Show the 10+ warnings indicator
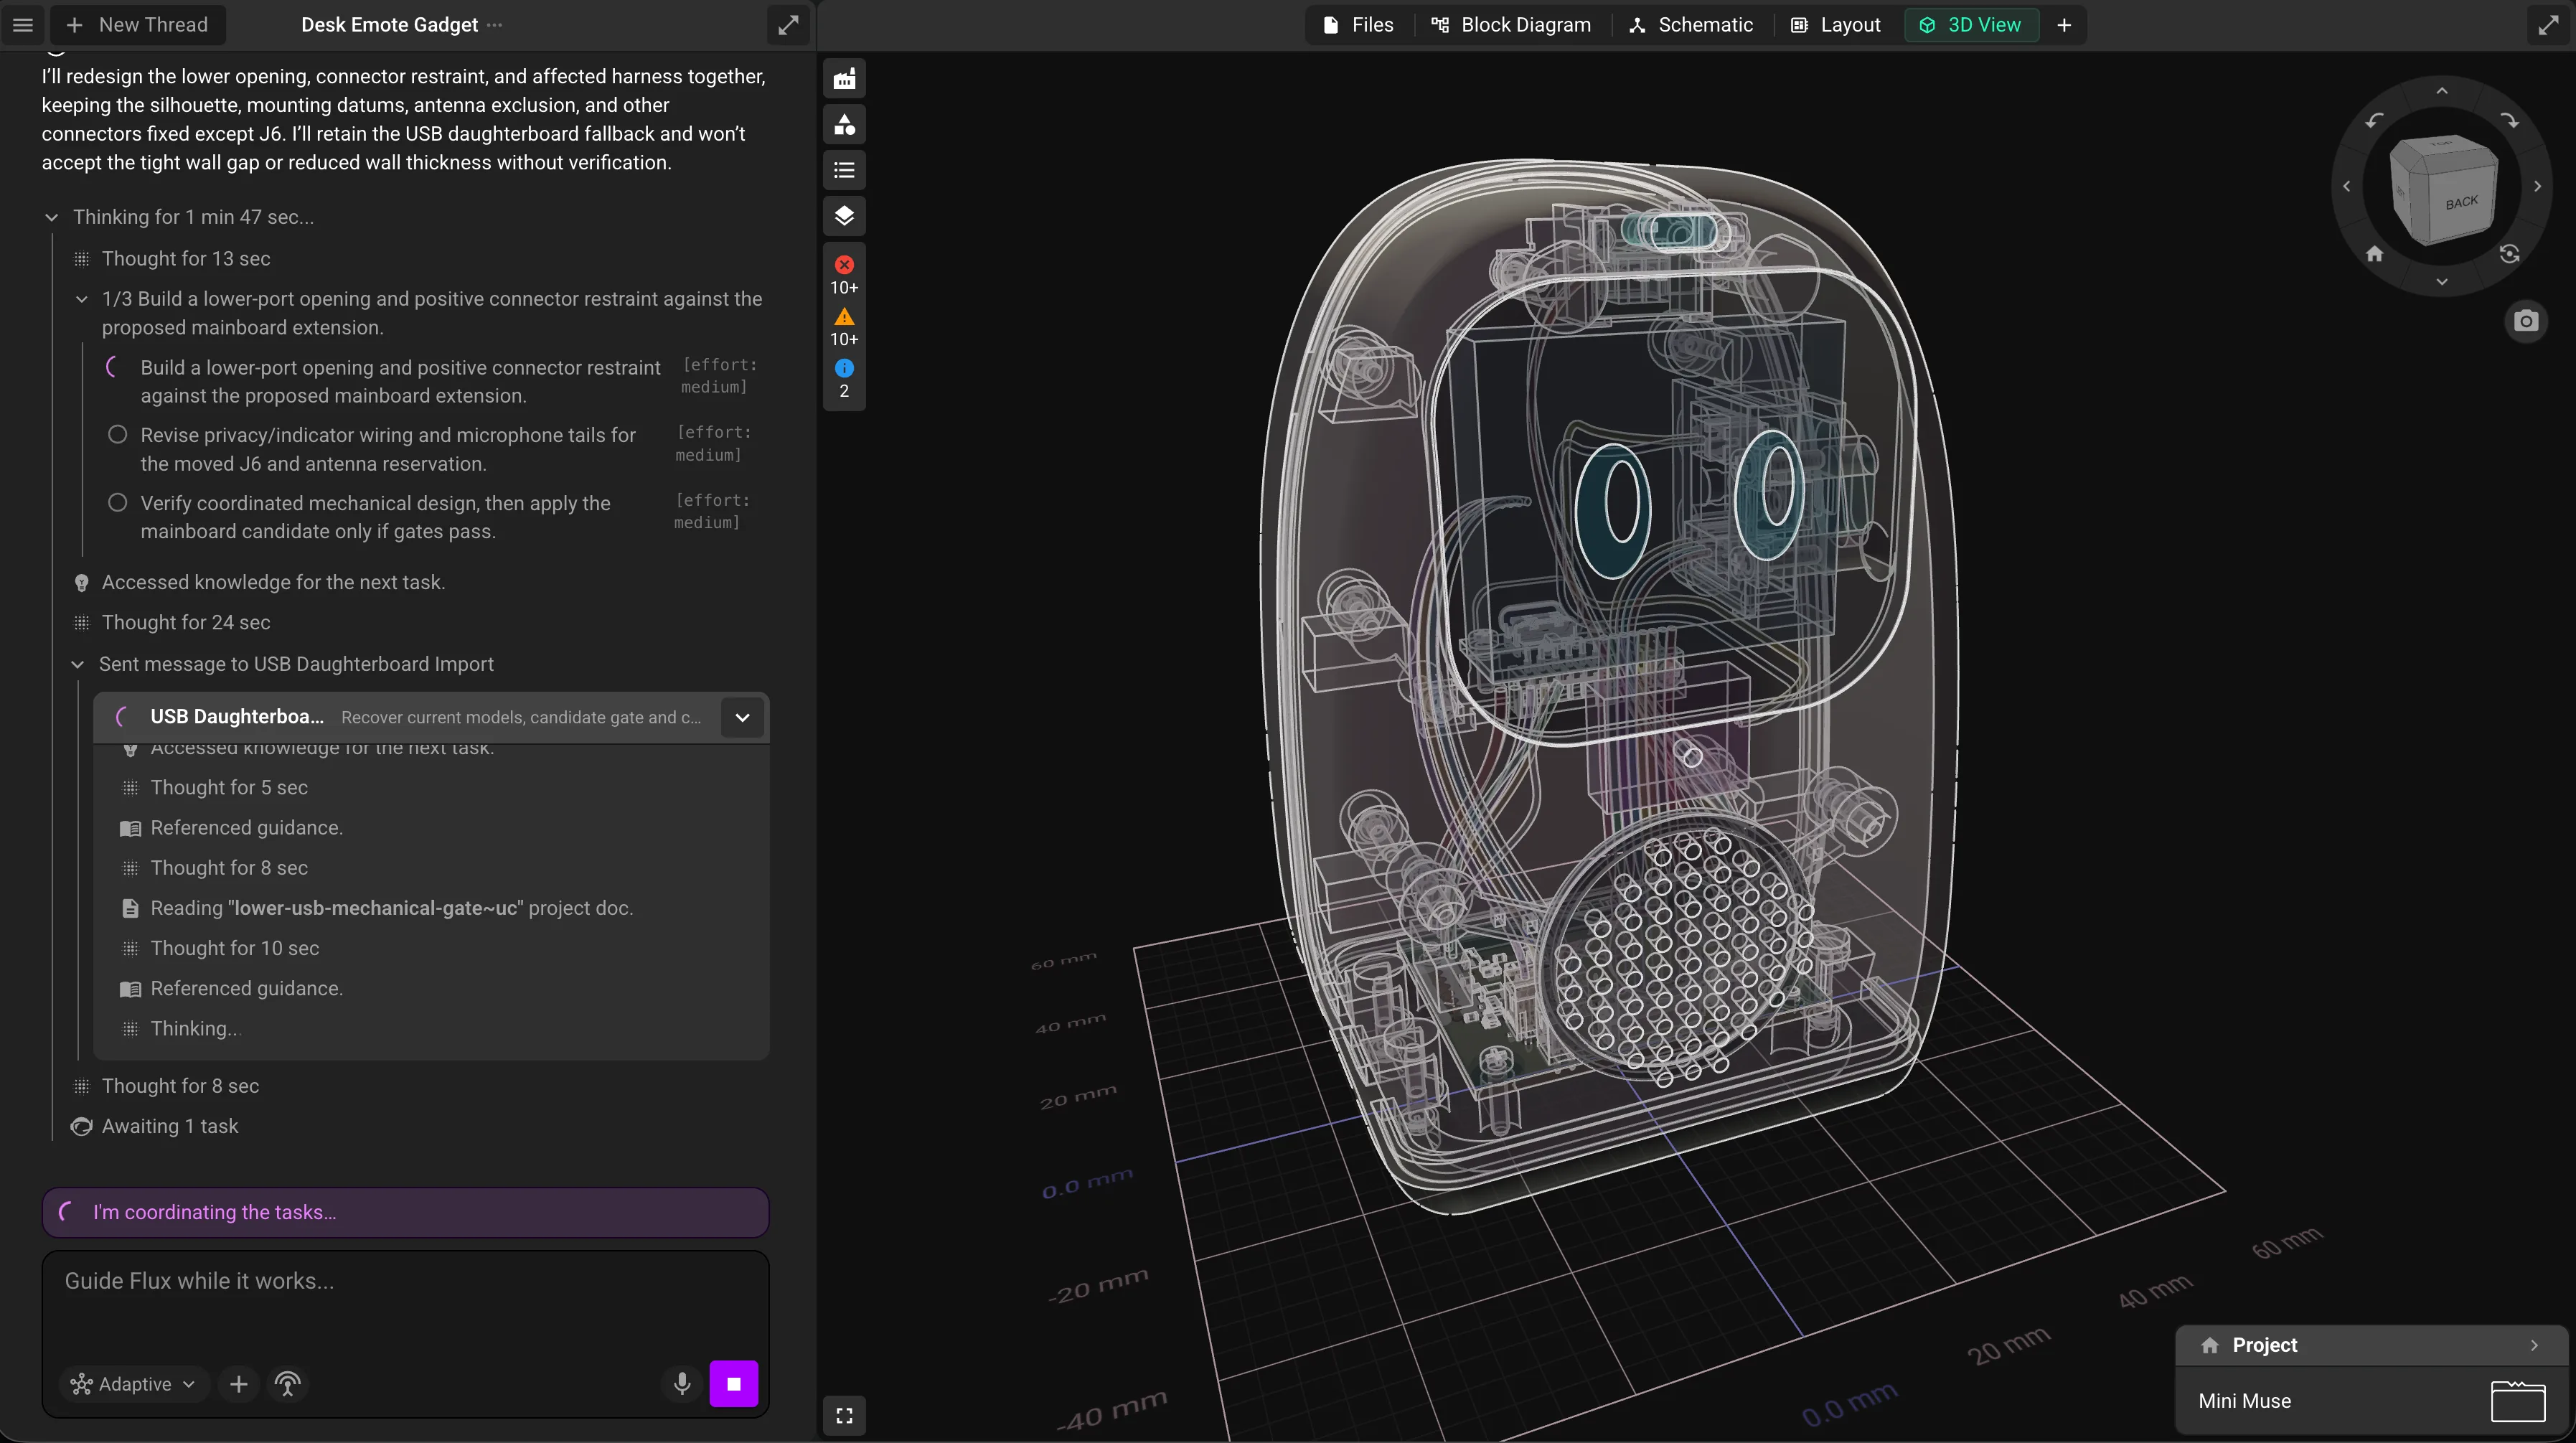This screenshot has width=2576, height=1443. [844, 327]
